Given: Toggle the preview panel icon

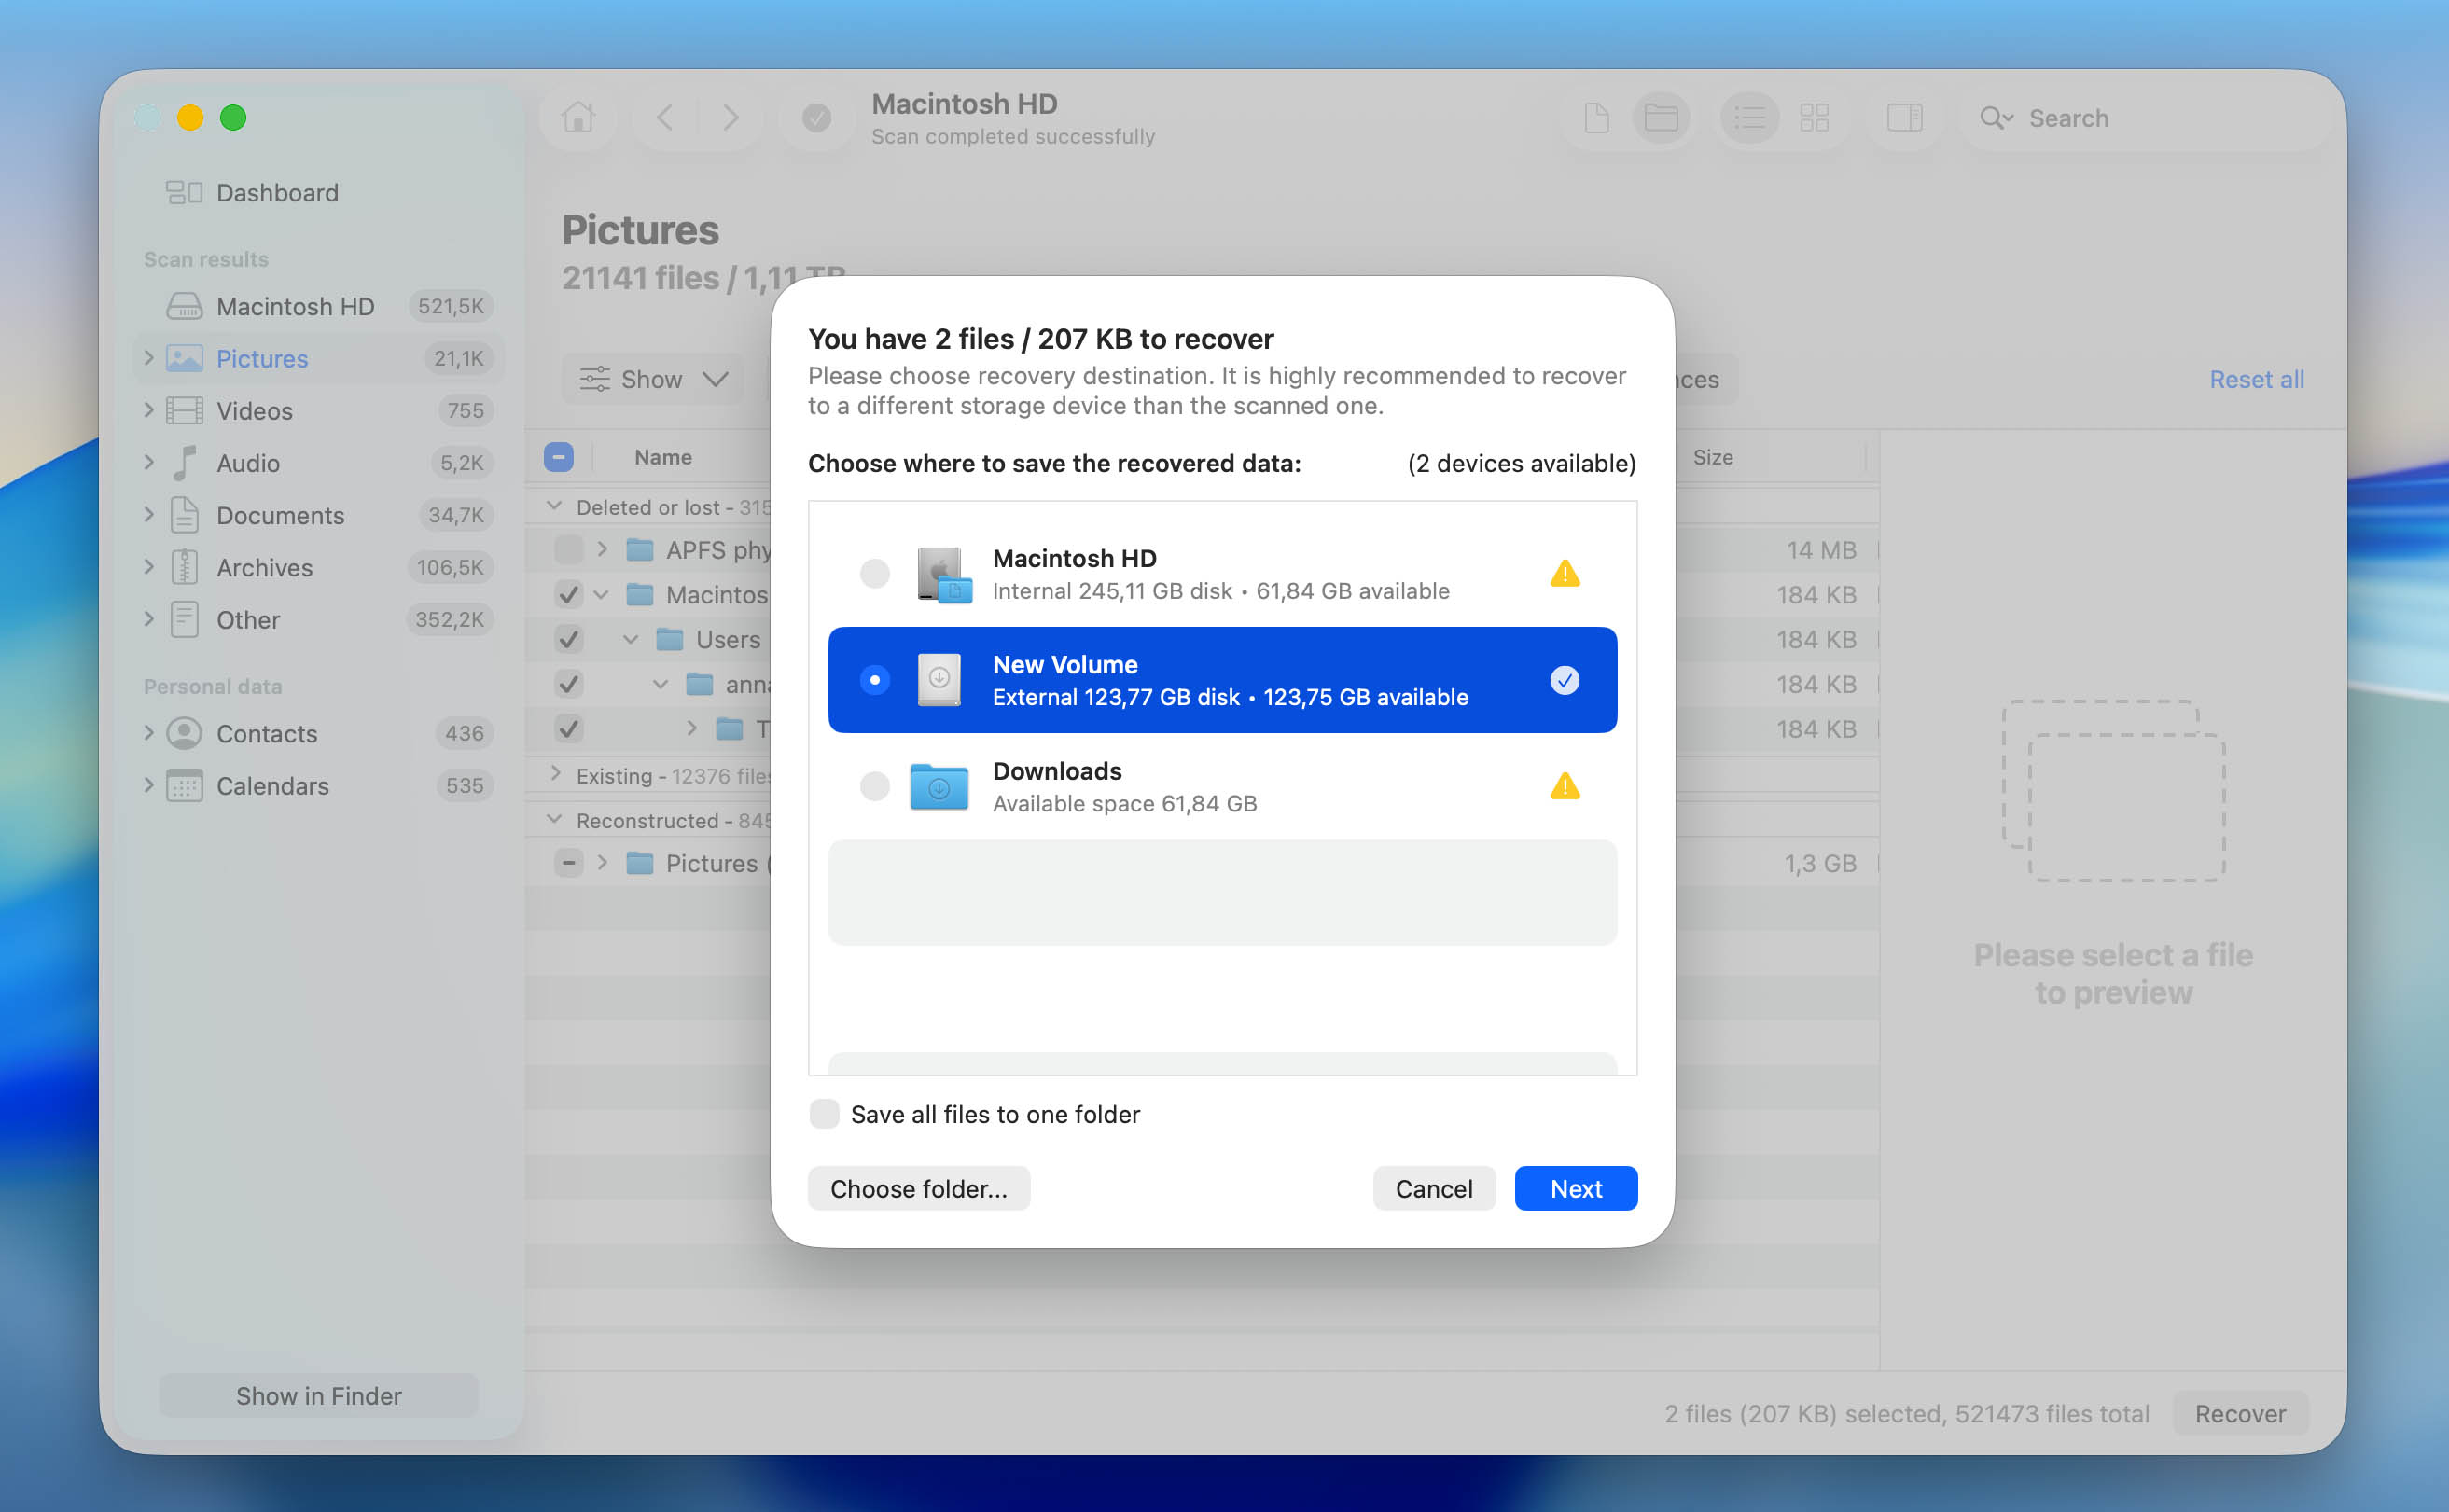Looking at the screenshot, I should [x=1905, y=118].
